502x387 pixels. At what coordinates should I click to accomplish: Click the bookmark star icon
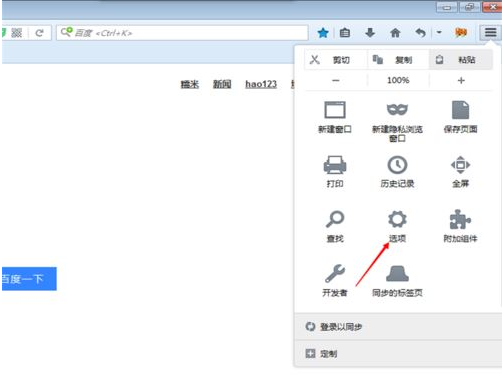tap(323, 33)
